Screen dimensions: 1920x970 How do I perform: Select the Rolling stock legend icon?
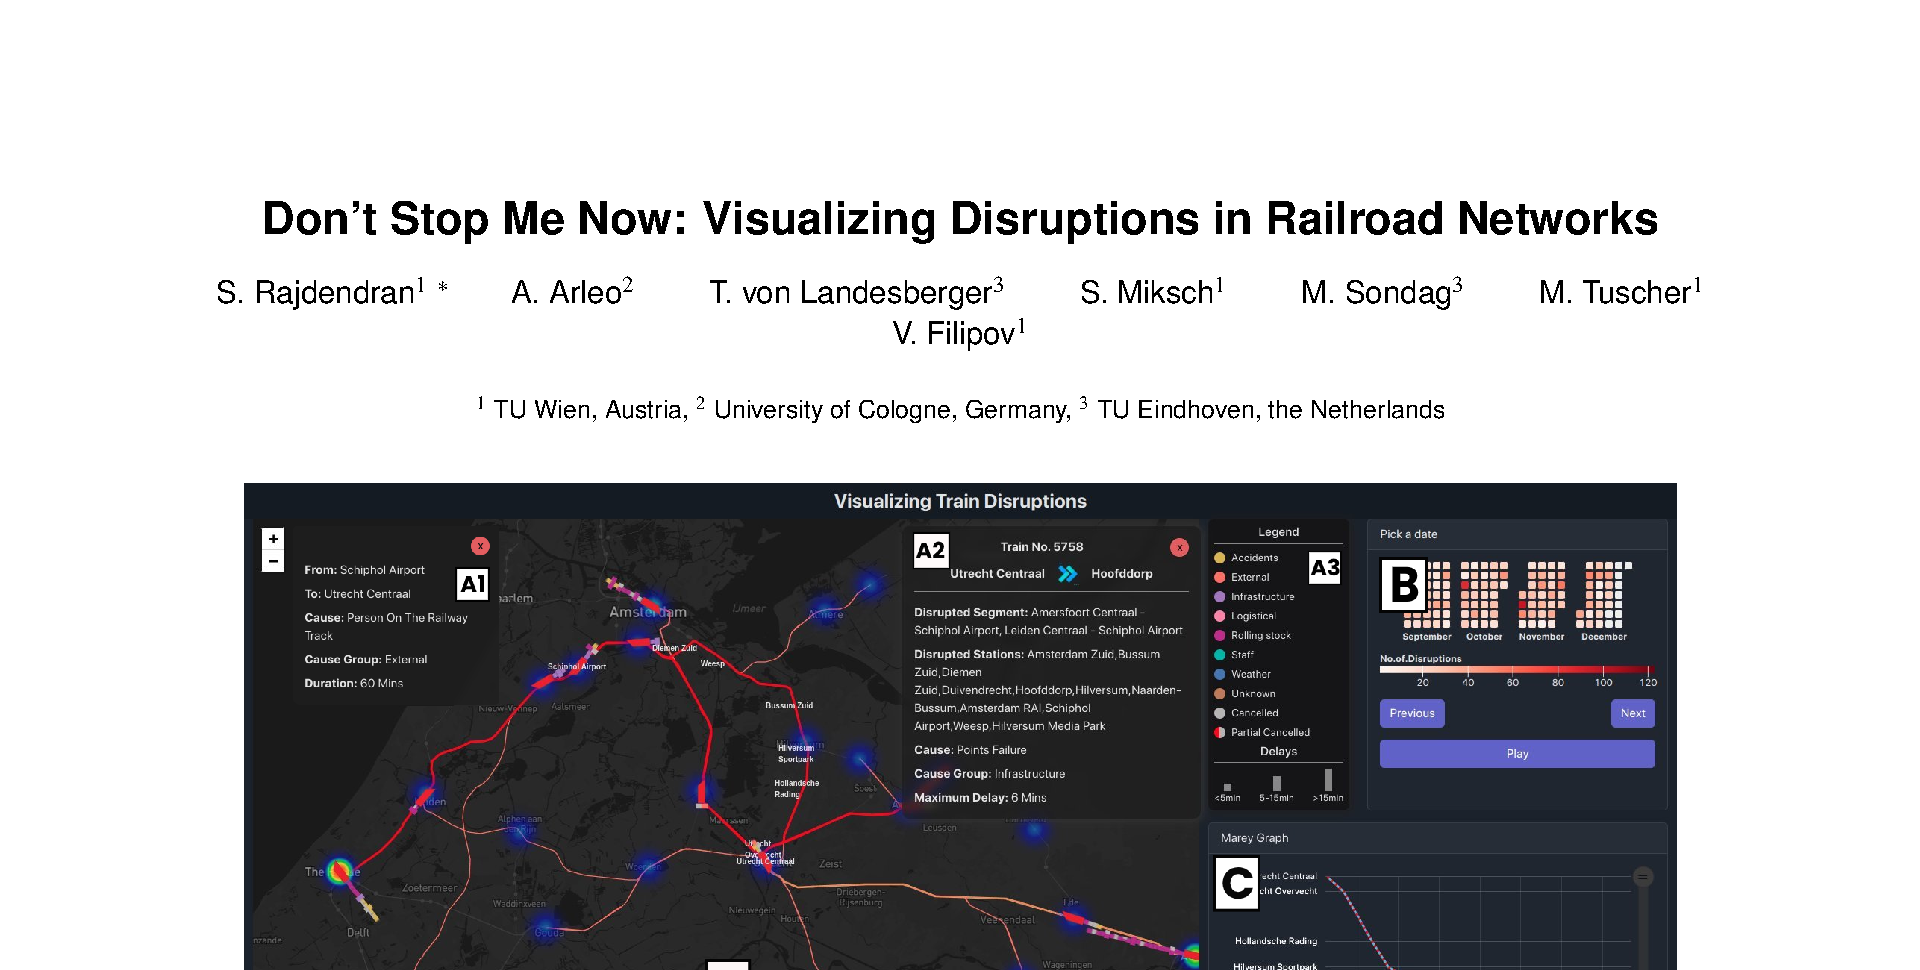click(1219, 636)
